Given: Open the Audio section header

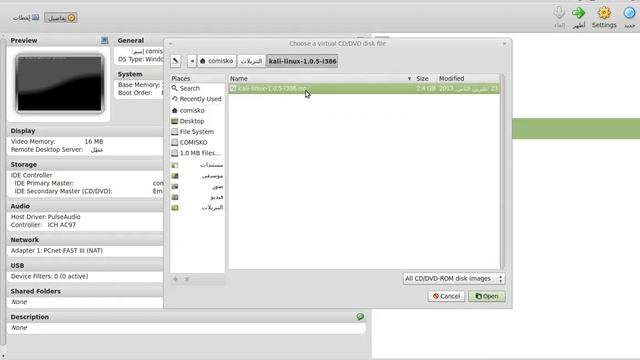Looking at the screenshot, I should (20, 207).
